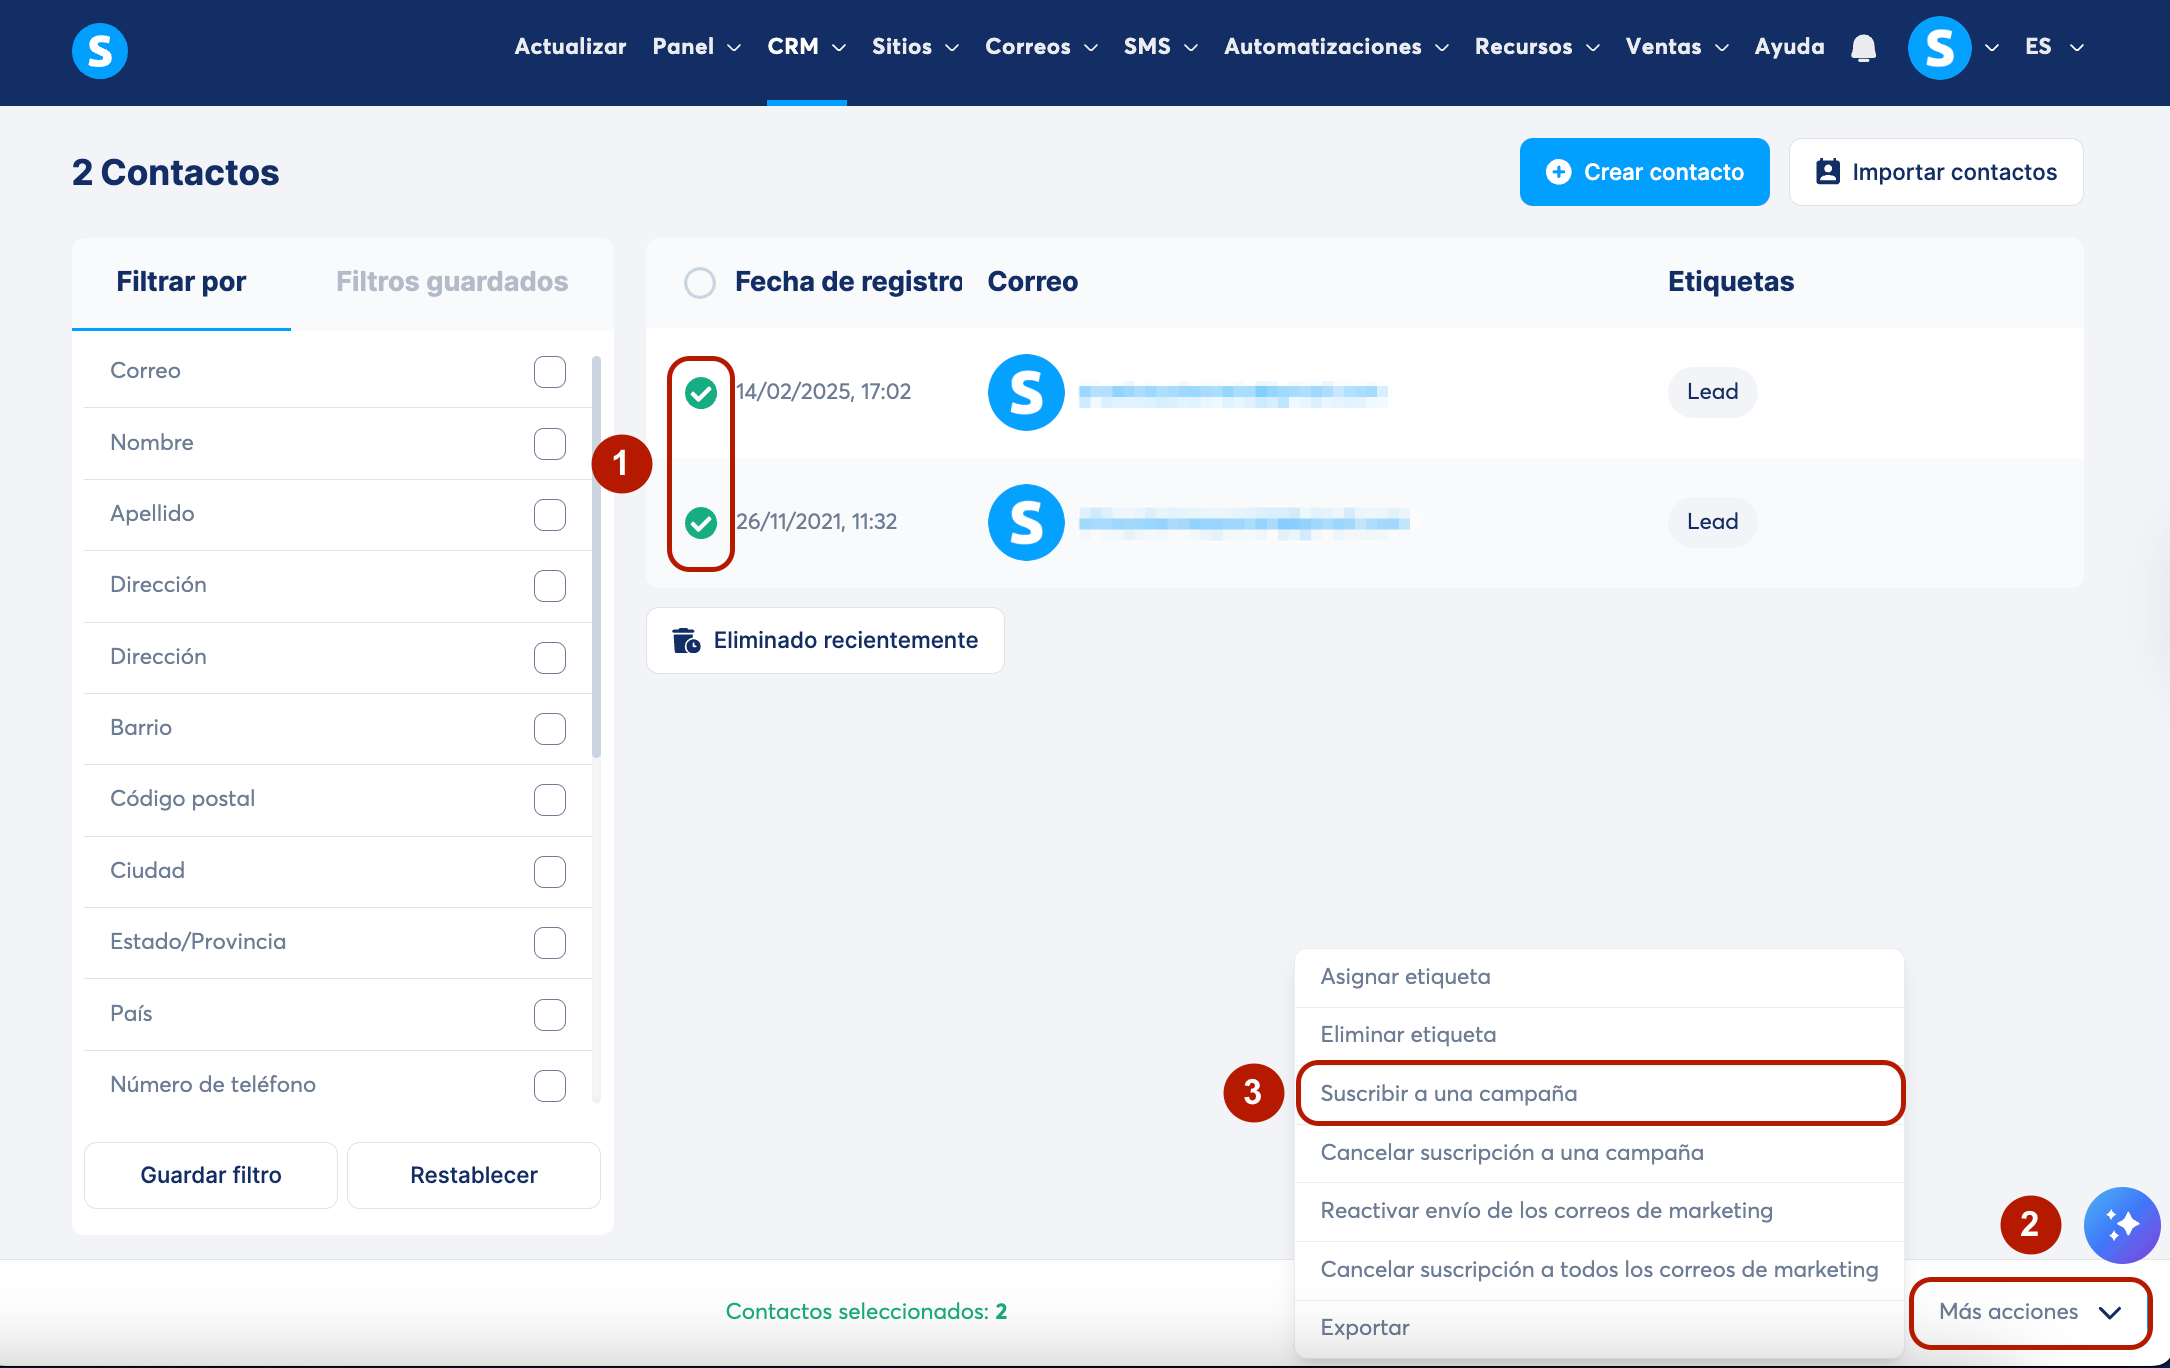Deselect the contact from 26/11/2021

[701, 522]
